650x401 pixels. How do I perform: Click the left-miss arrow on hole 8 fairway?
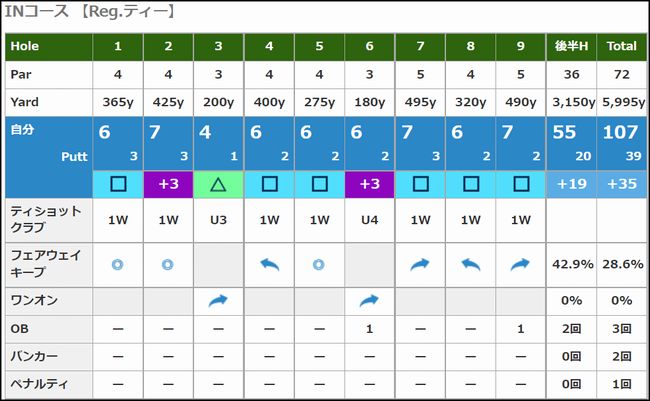pyautogui.click(x=471, y=264)
